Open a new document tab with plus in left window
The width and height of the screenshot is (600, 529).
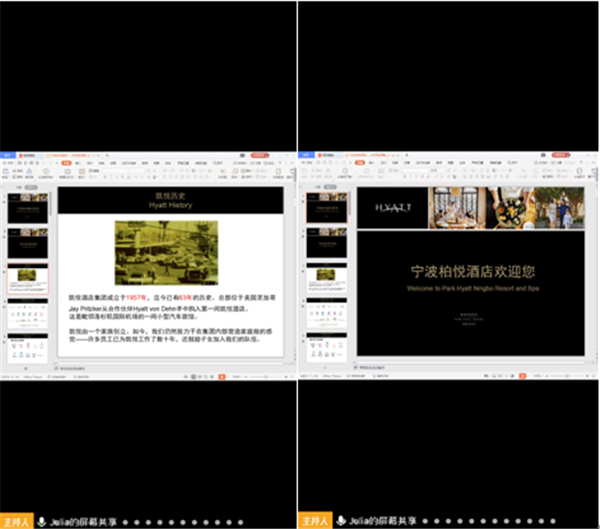pos(107,155)
